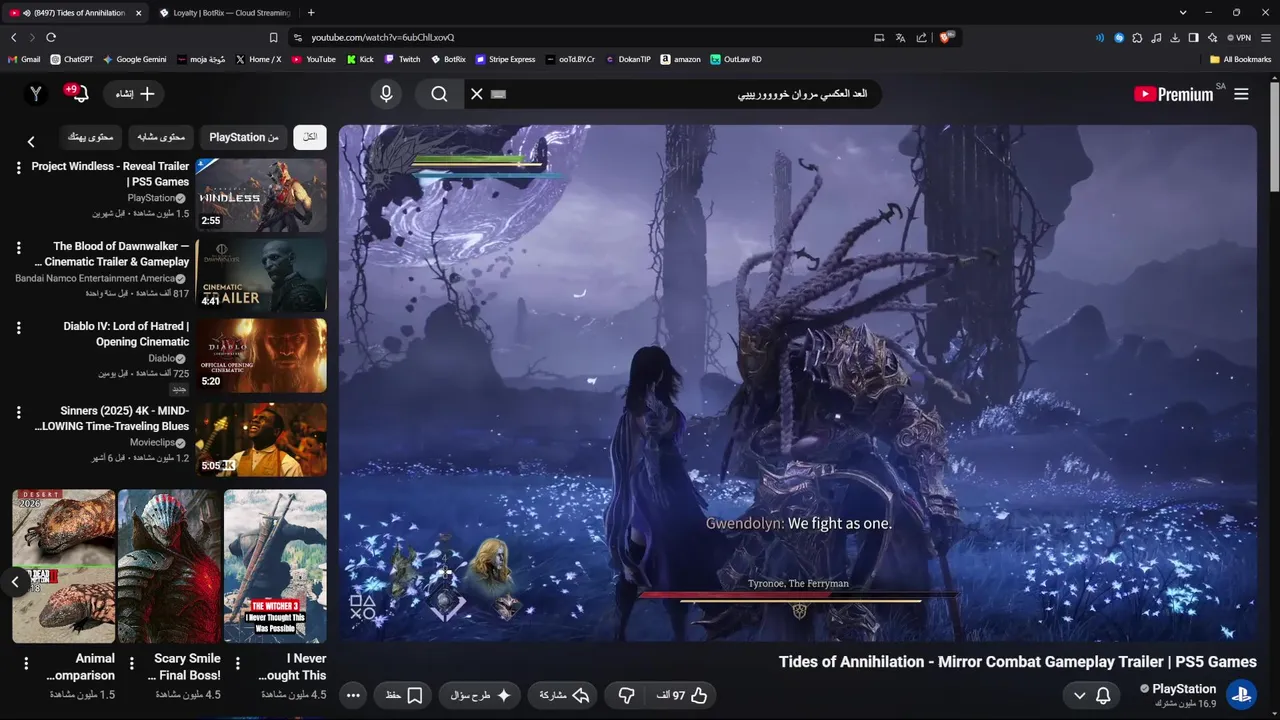Screen dimensions: 1280x720
Task: Open the translate page icon
Action: (x=900, y=37)
